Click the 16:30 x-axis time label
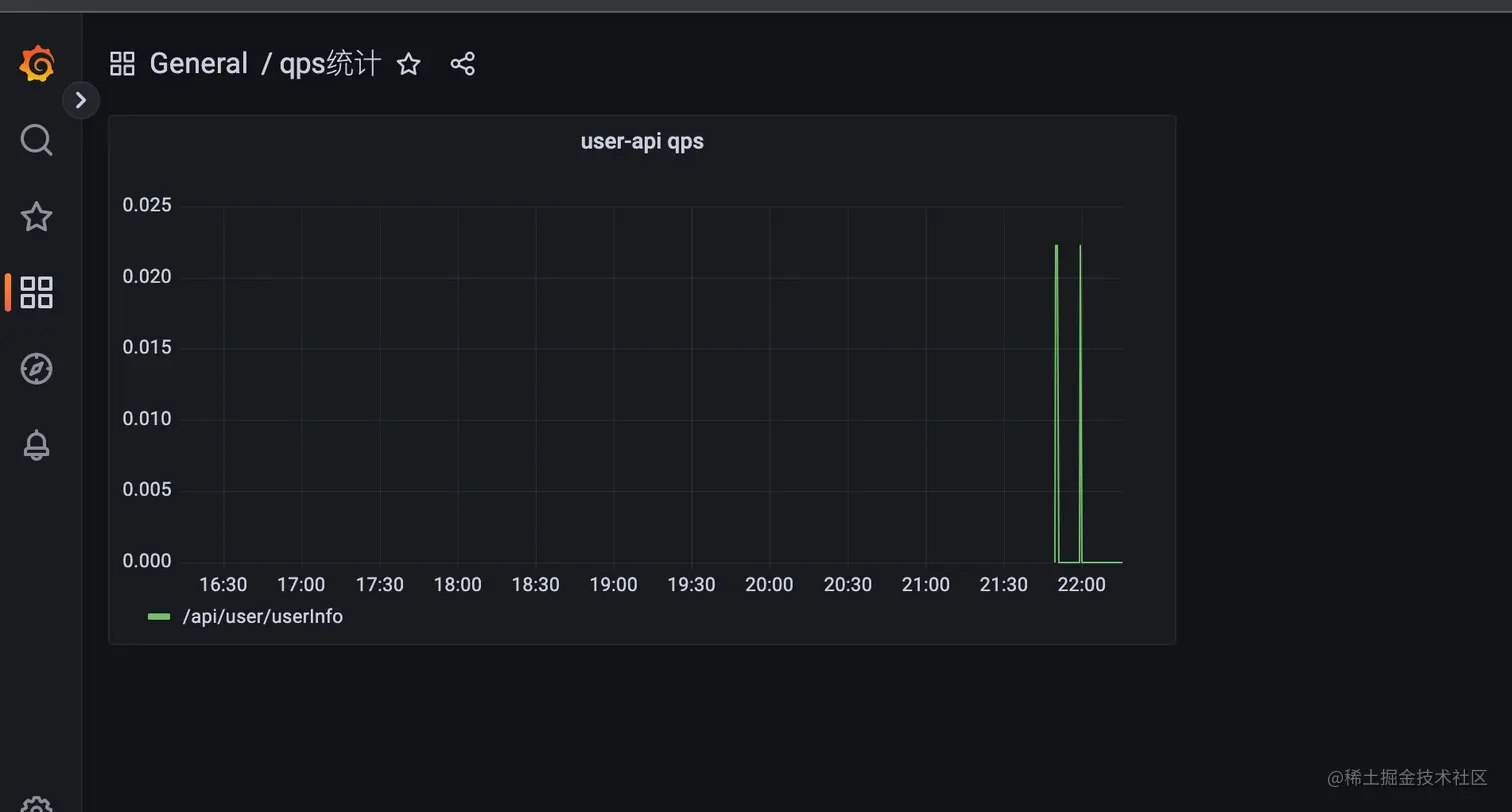 (223, 585)
